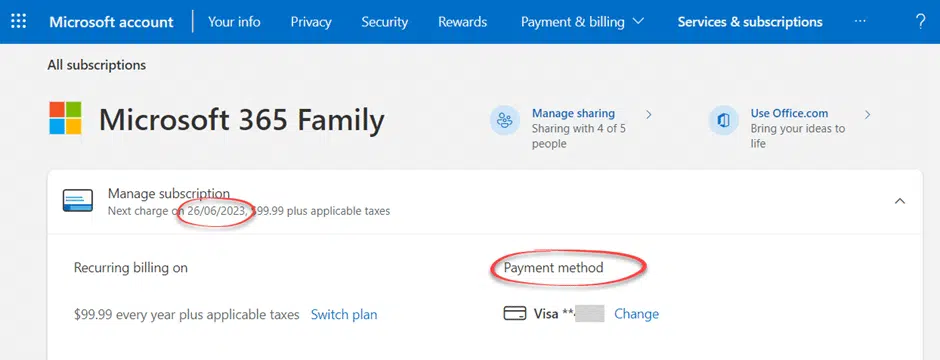The height and width of the screenshot is (360, 940).
Task: Click the Visa card number text
Action: tap(569, 313)
